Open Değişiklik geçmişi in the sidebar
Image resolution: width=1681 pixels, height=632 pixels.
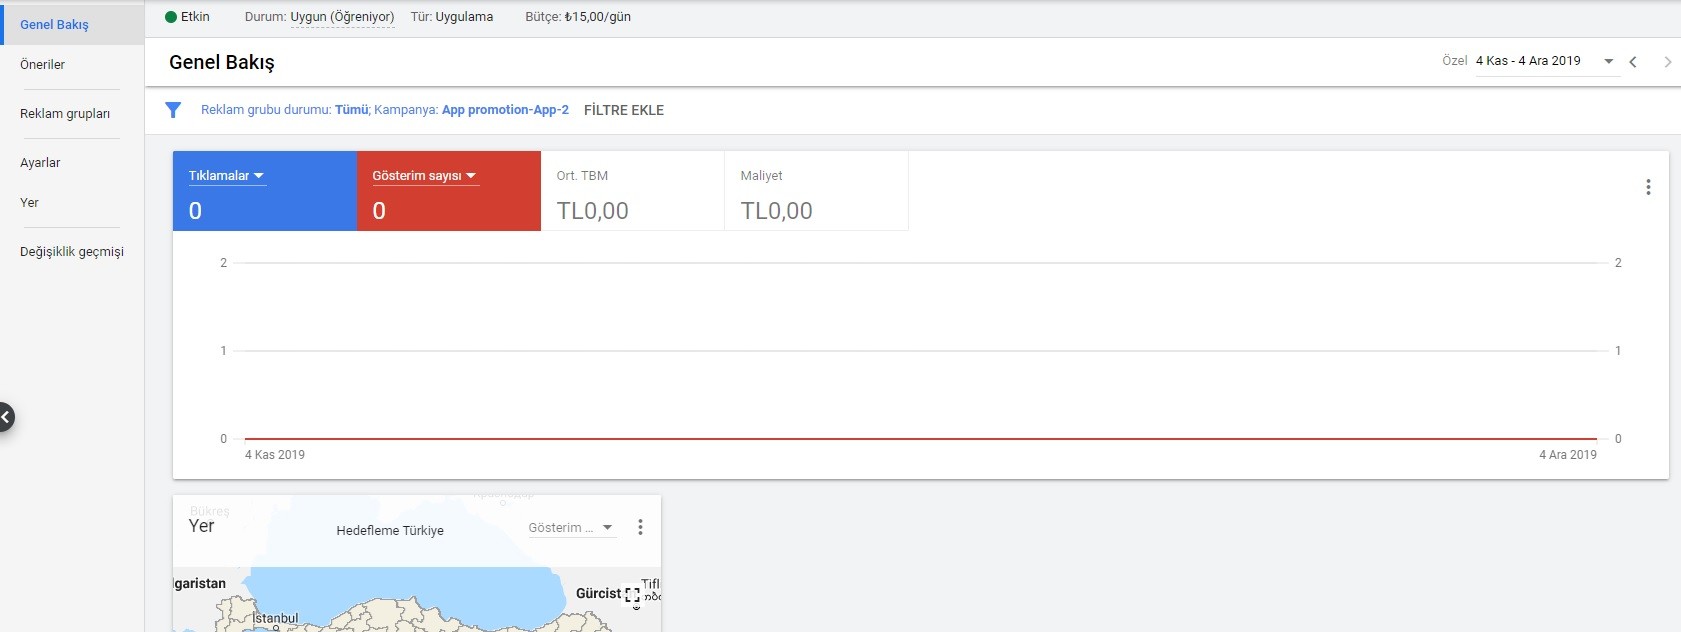point(72,252)
